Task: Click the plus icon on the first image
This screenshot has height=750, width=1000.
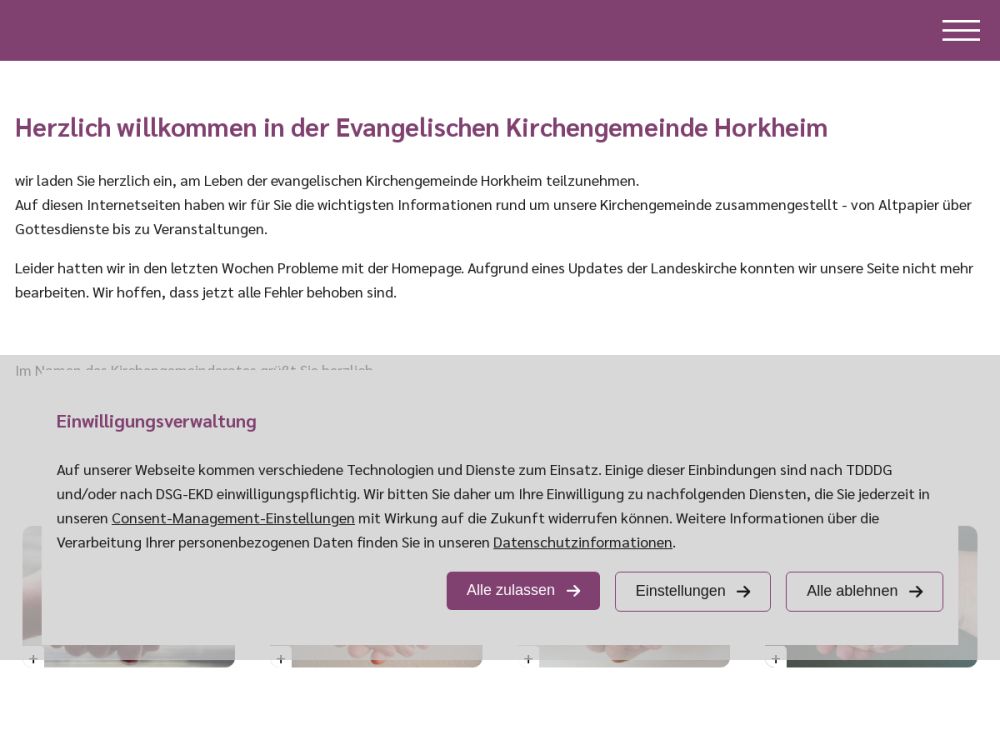Action: [33, 658]
